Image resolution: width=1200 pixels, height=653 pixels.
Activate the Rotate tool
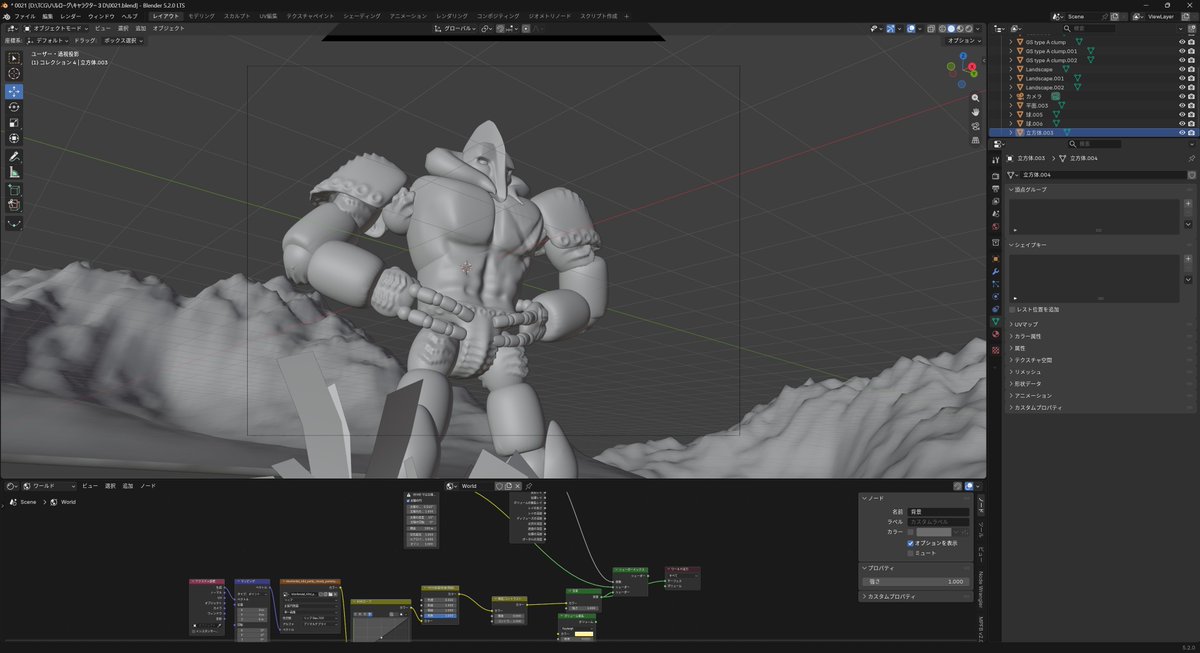14,107
